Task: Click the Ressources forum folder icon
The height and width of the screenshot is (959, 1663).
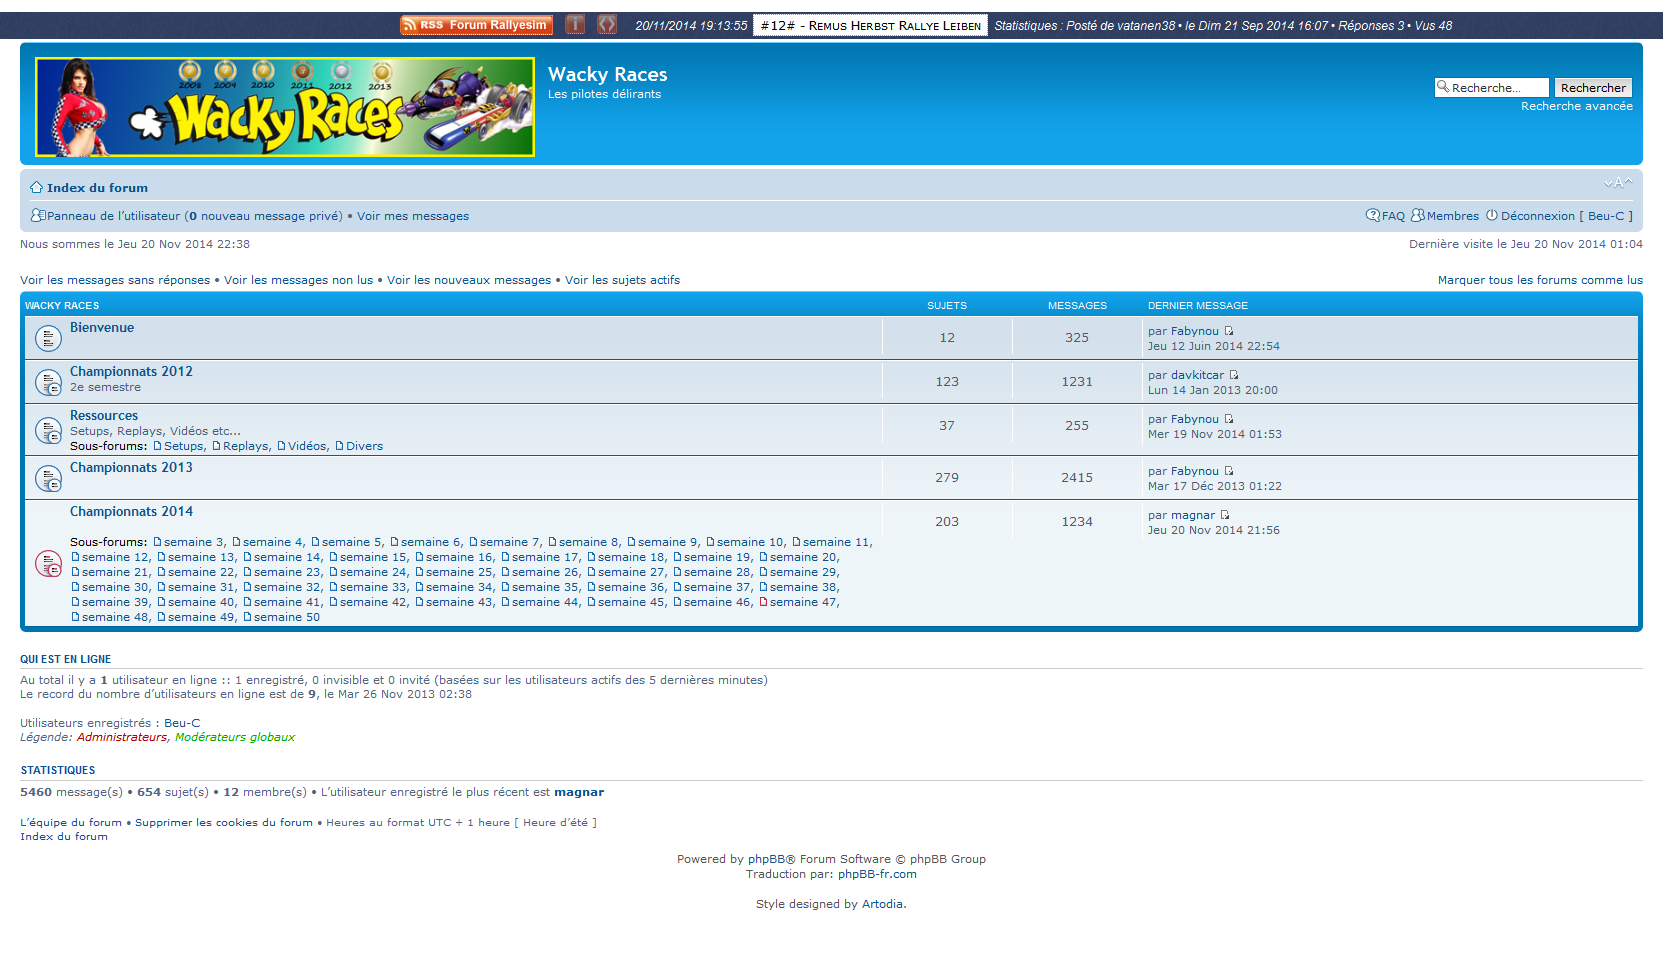Action: (48, 430)
